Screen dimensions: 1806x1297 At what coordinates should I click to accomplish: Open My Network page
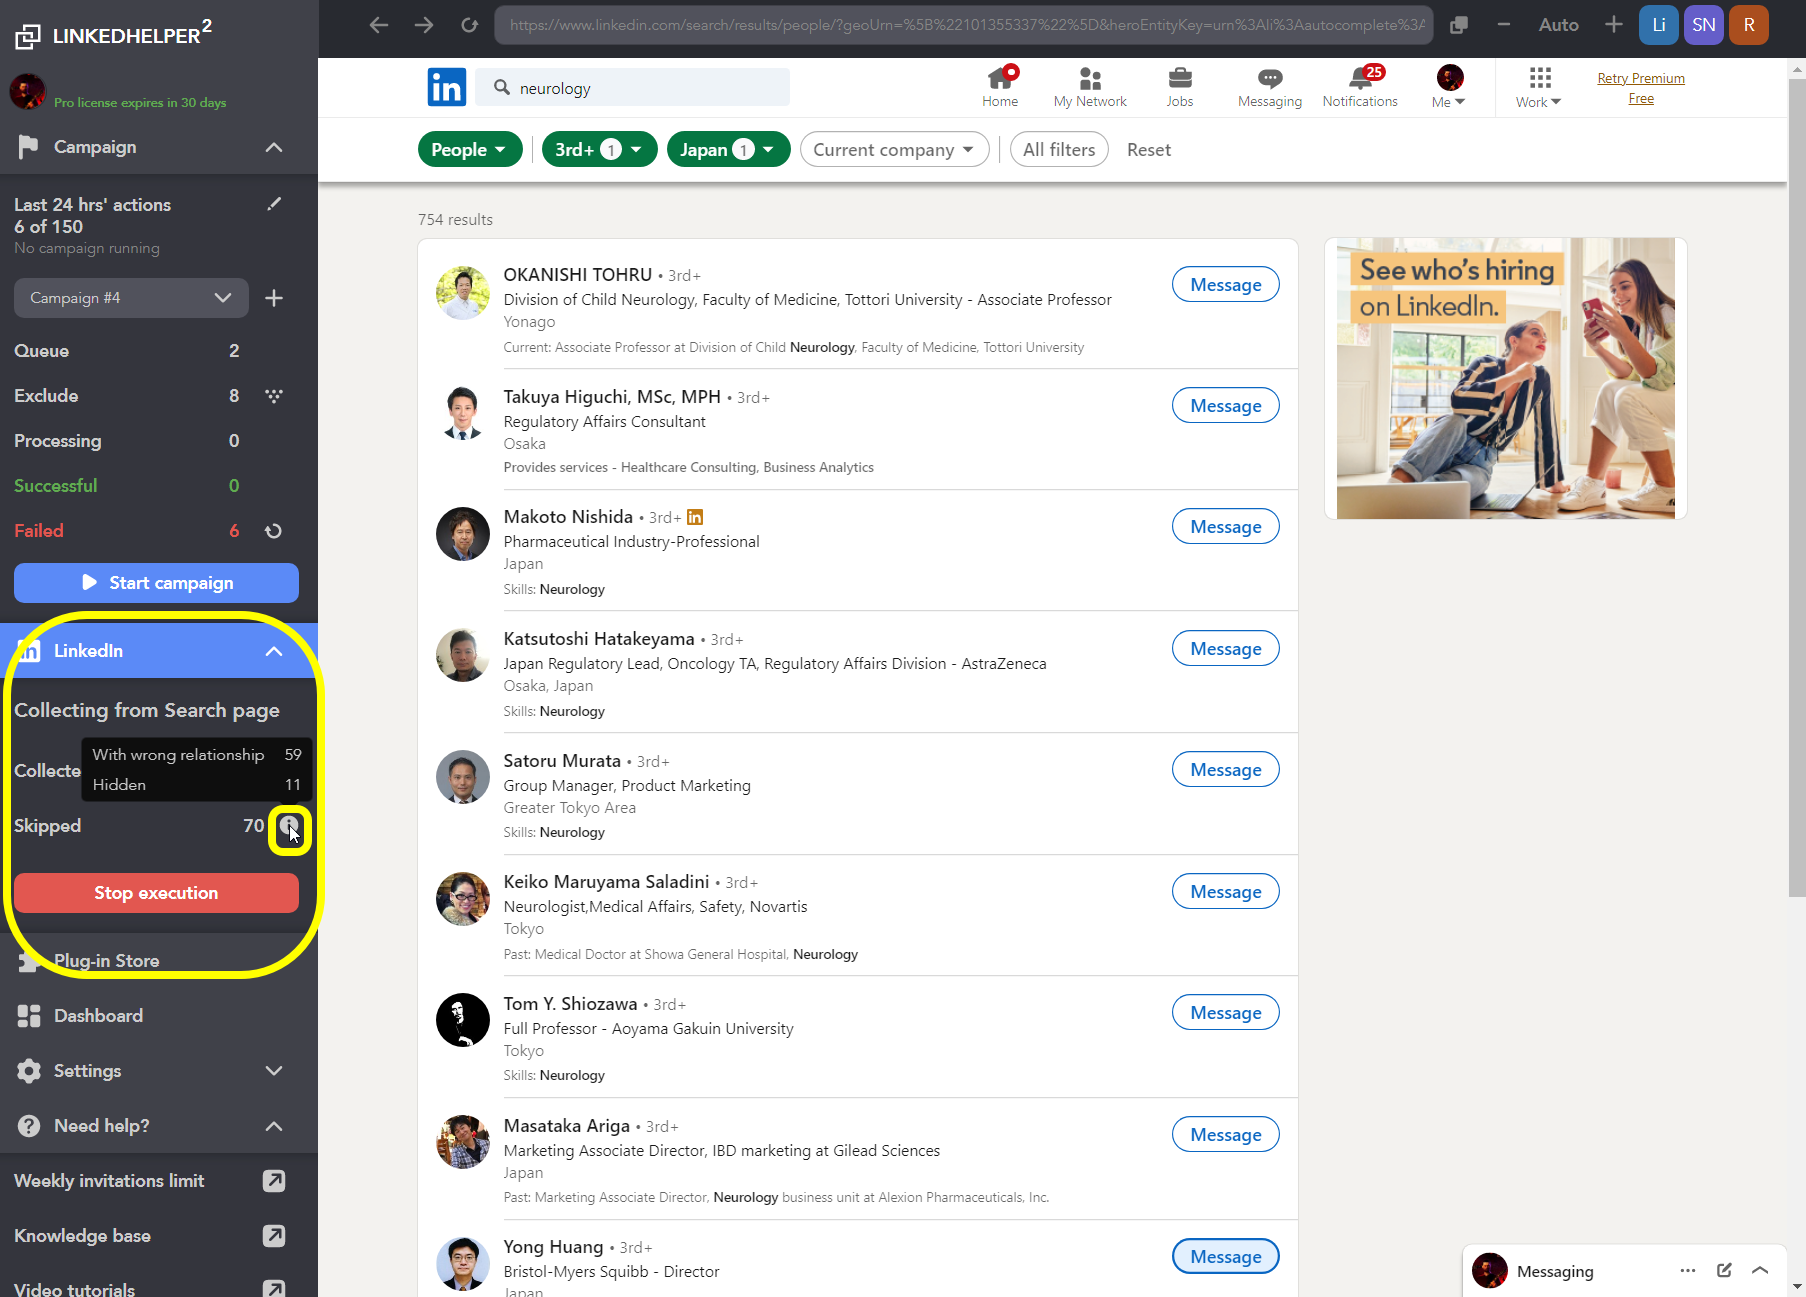(x=1090, y=87)
